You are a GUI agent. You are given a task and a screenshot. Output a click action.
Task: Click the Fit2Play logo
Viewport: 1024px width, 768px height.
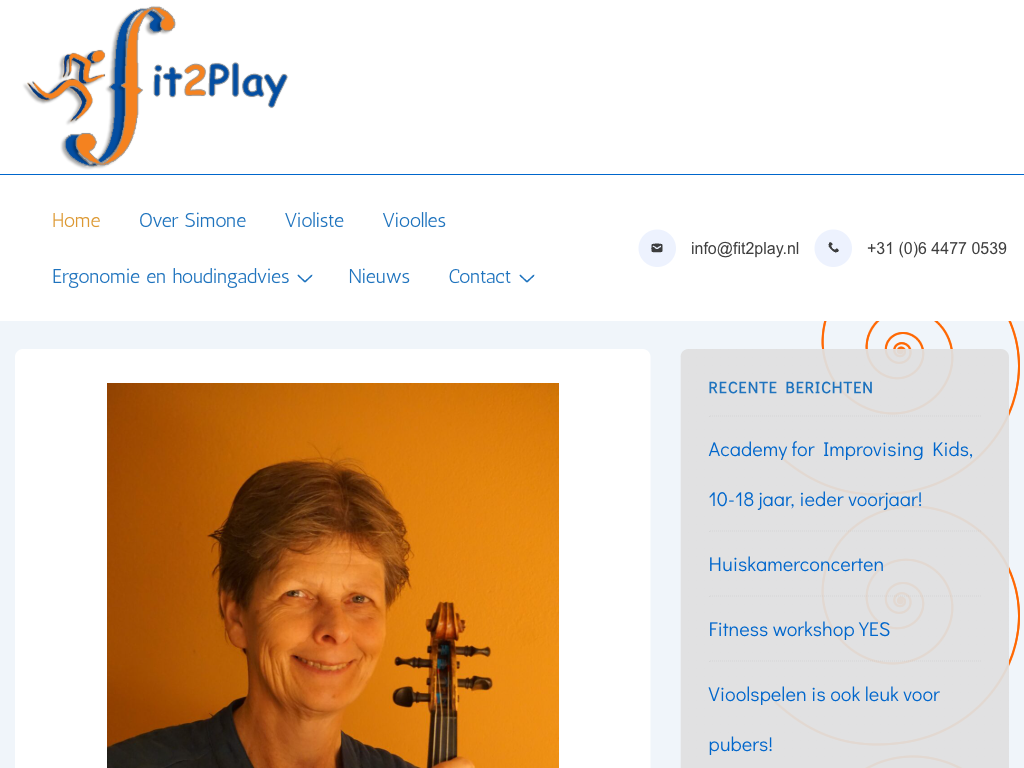pyautogui.click(x=156, y=86)
